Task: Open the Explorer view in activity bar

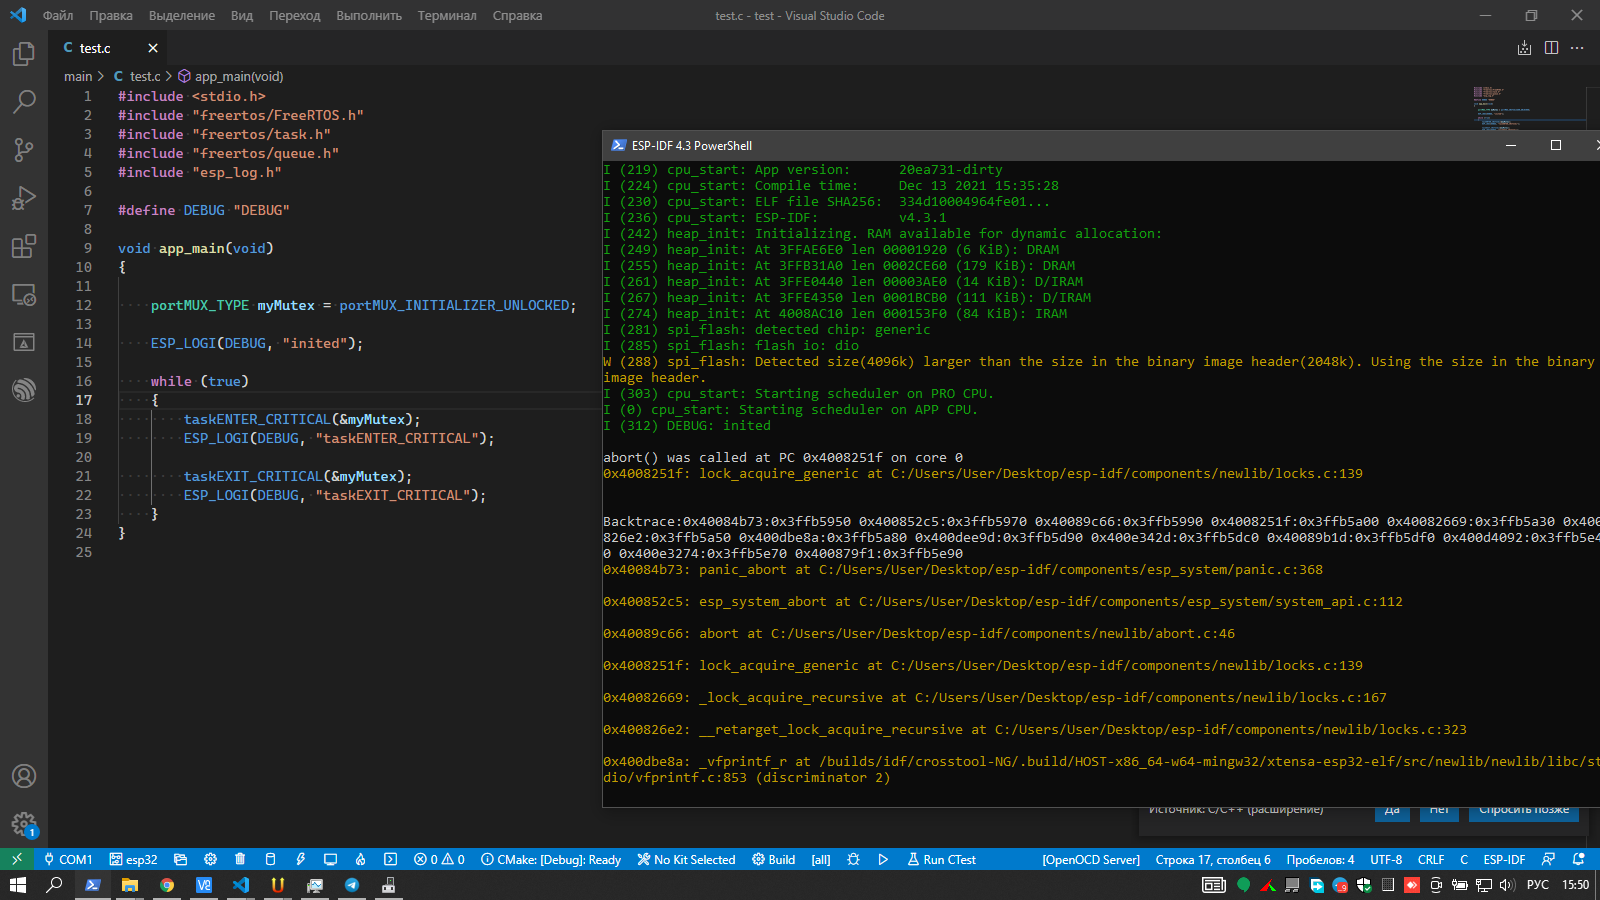Action: point(24,54)
